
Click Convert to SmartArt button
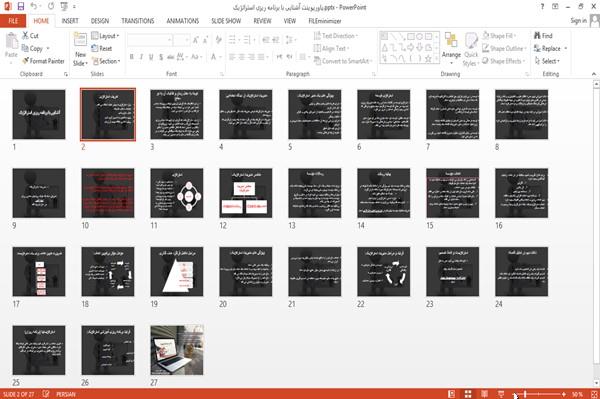(342, 61)
